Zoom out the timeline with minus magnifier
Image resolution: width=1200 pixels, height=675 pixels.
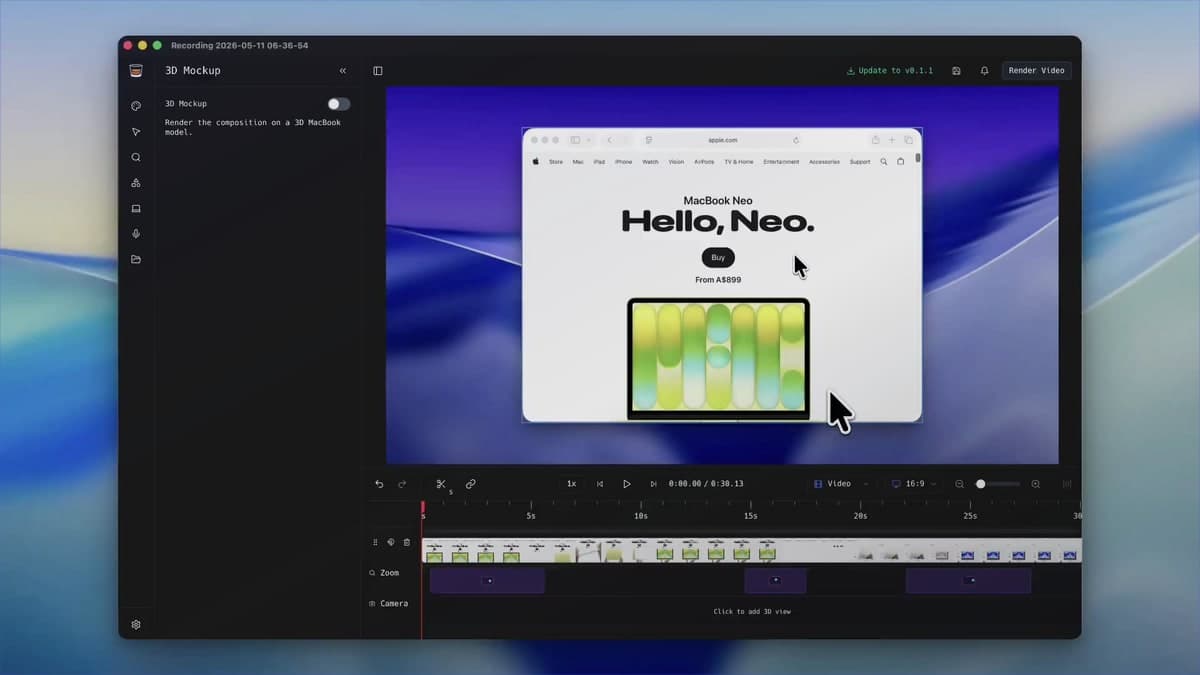960,484
